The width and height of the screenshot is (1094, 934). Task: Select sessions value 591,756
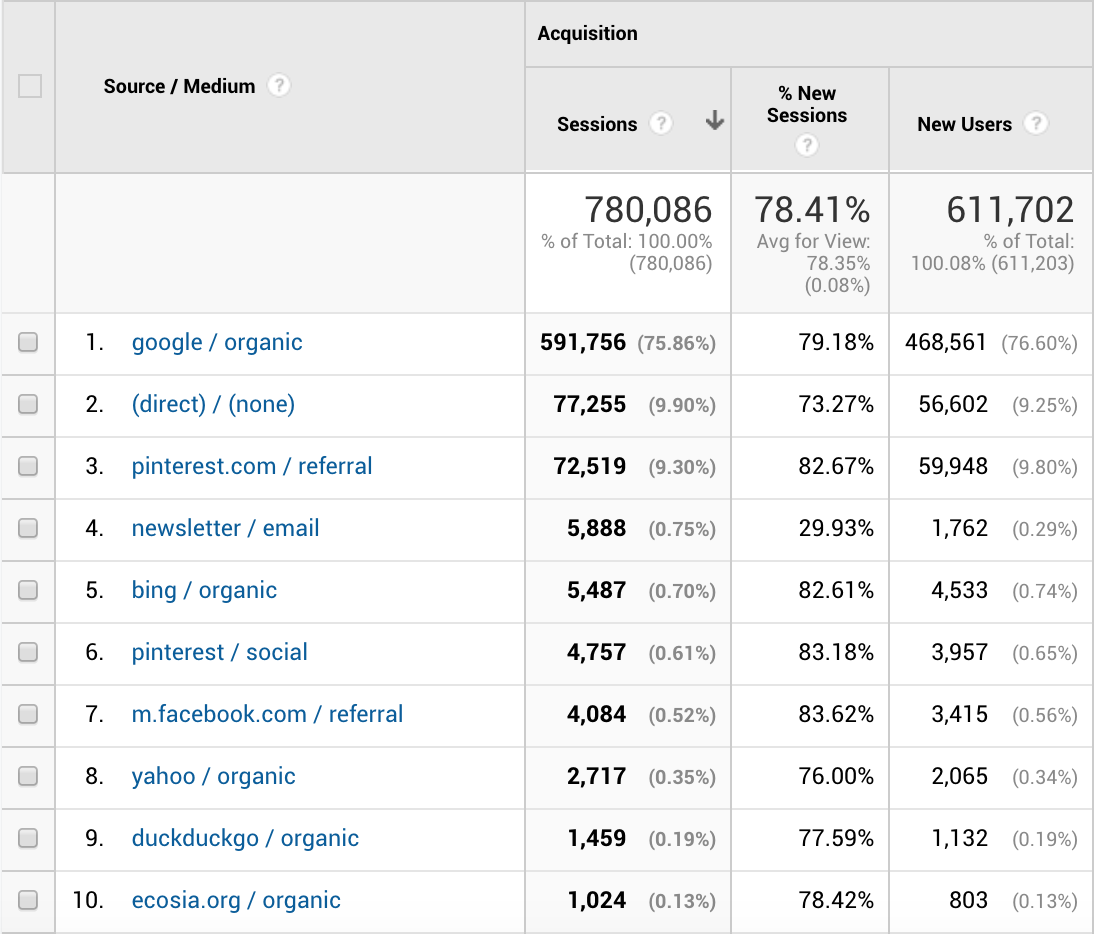[583, 342]
